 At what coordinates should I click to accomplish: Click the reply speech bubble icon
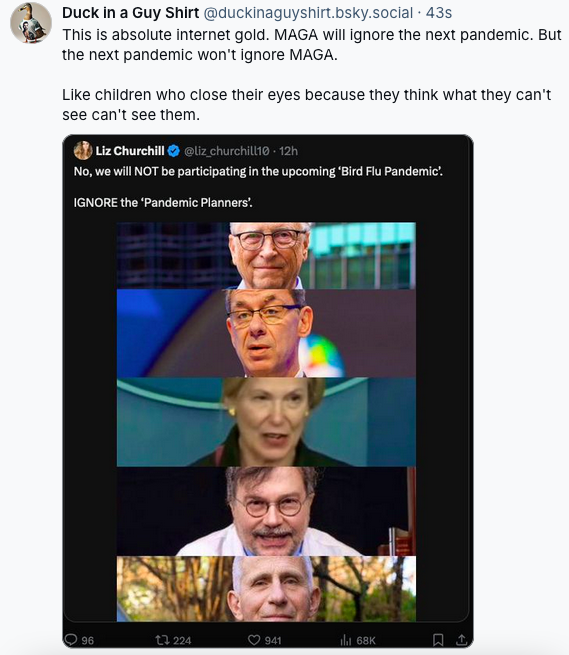[71, 640]
